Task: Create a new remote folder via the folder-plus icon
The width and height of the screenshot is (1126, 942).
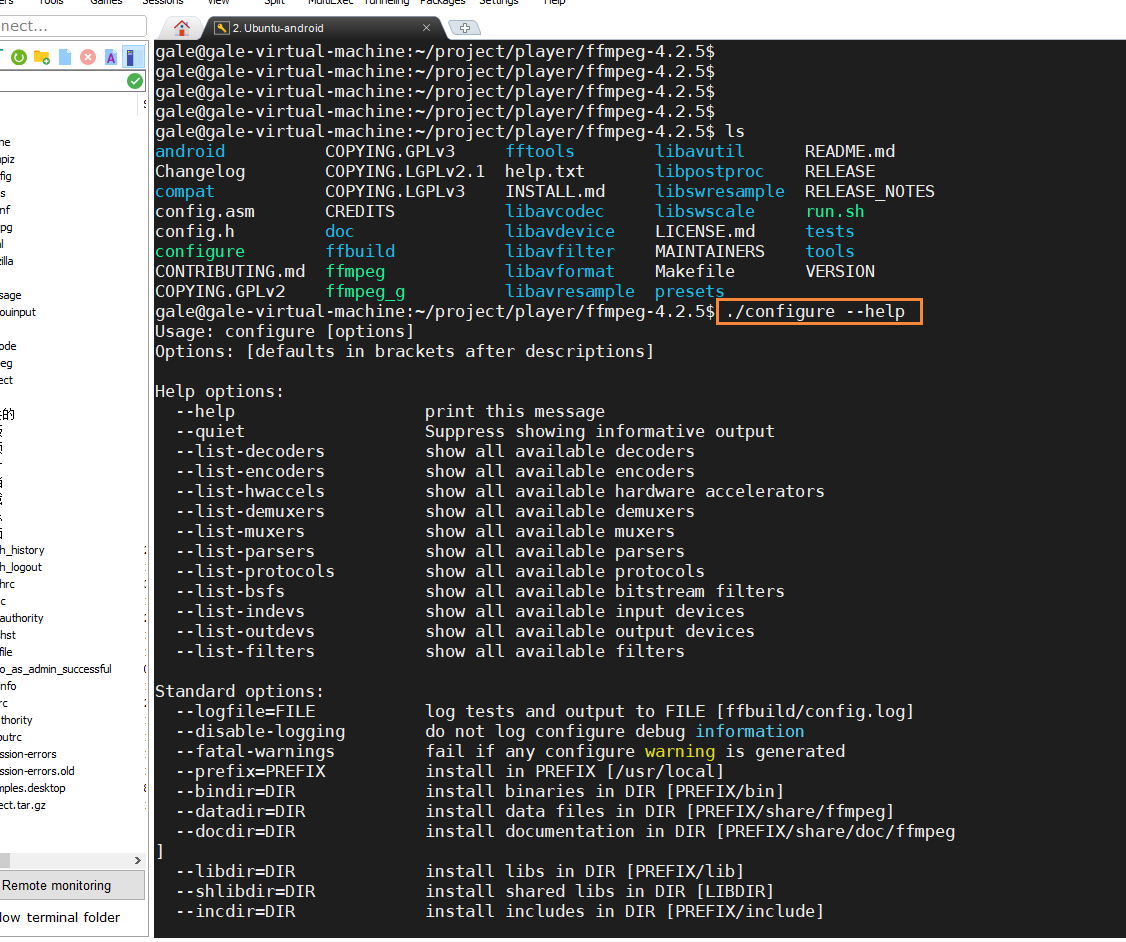Action: [x=42, y=57]
